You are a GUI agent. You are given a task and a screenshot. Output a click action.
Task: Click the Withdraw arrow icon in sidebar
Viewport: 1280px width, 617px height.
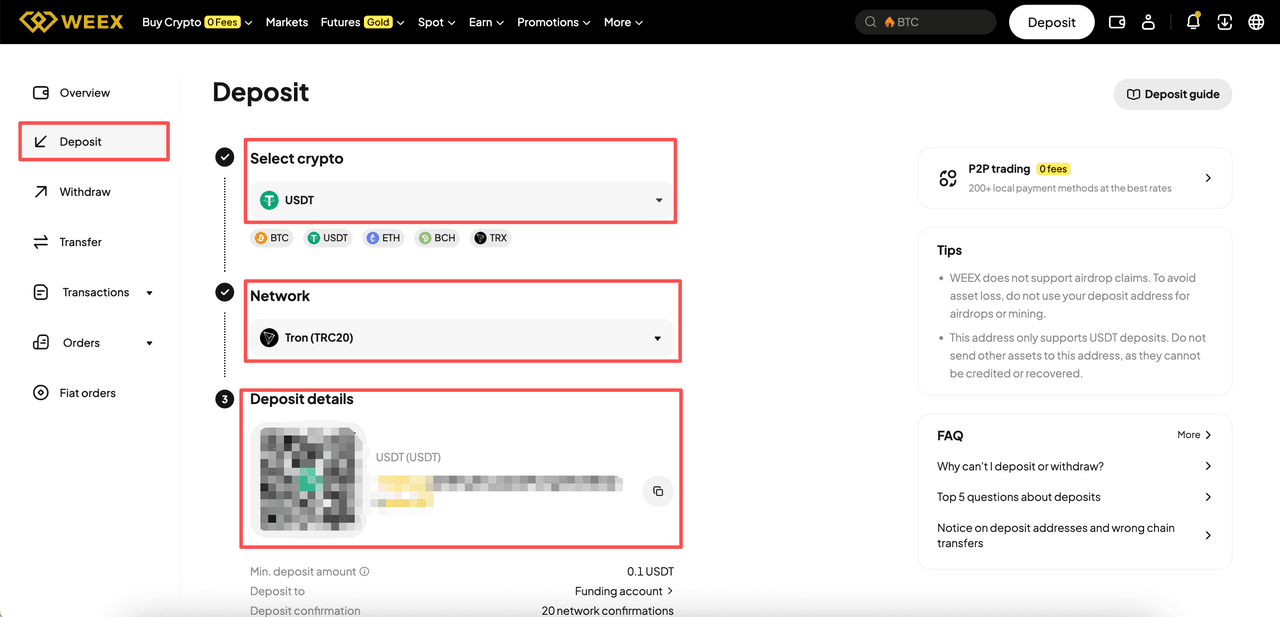click(41, 192)
